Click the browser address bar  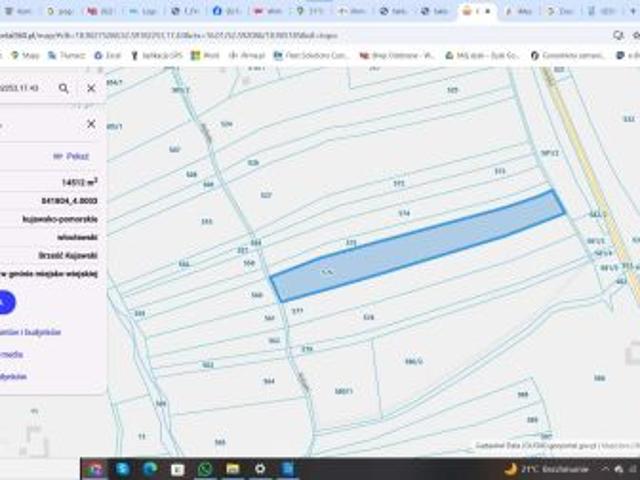(300, 34)
